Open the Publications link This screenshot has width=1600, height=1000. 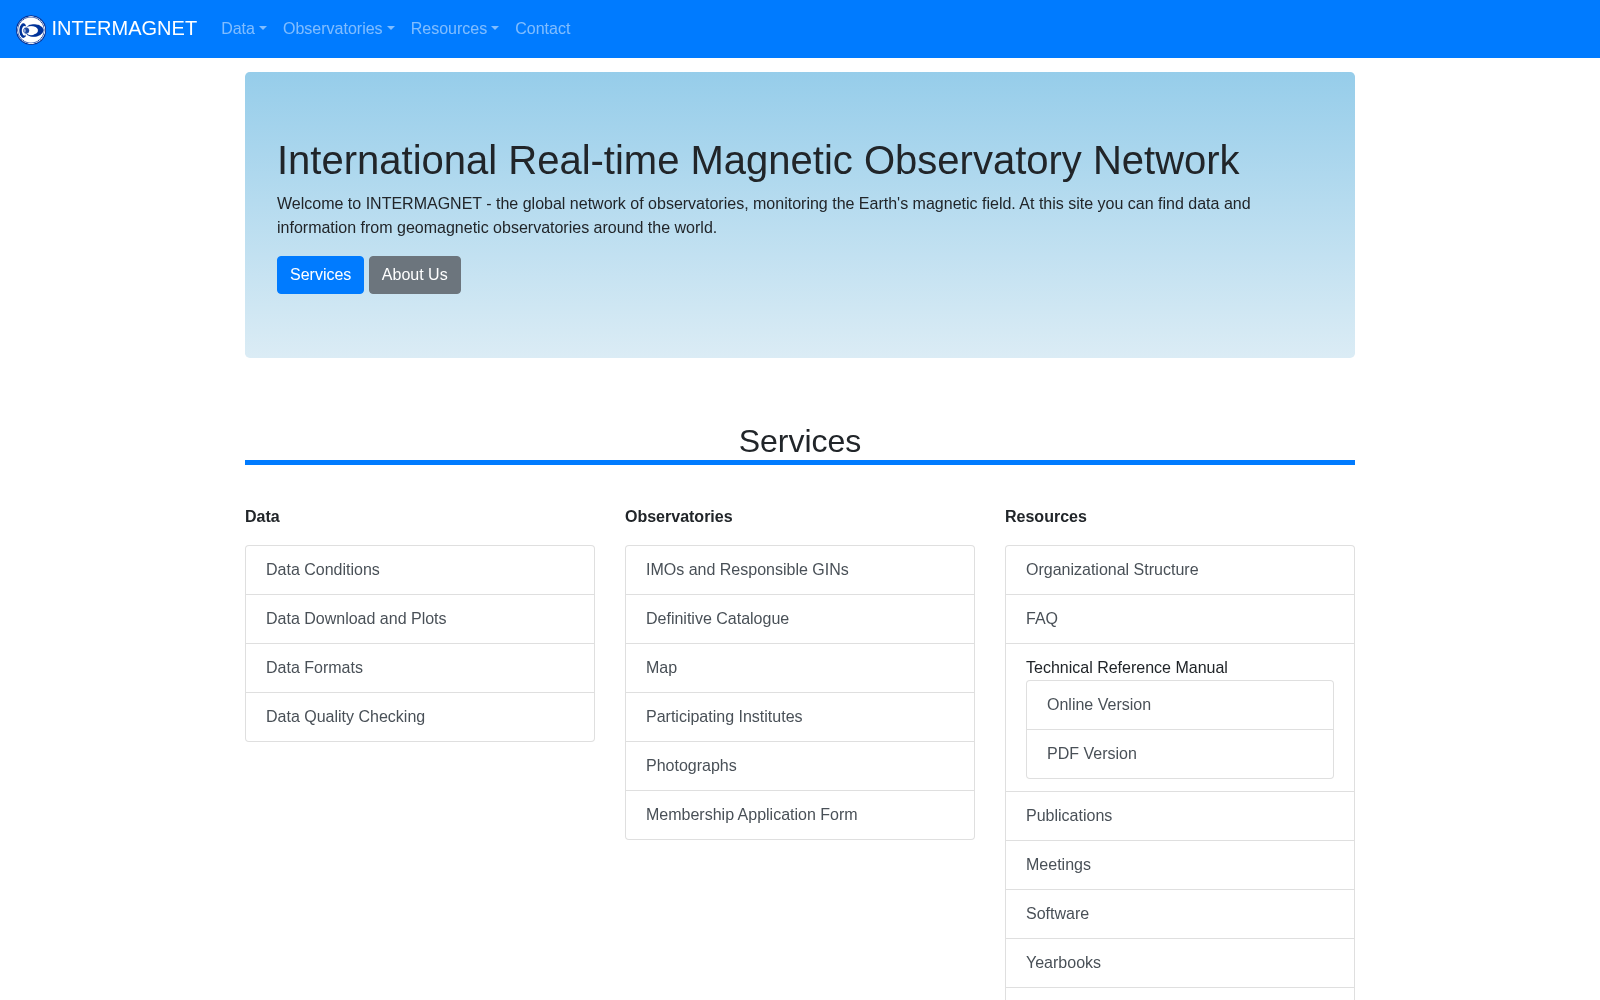pos(1180,816)
